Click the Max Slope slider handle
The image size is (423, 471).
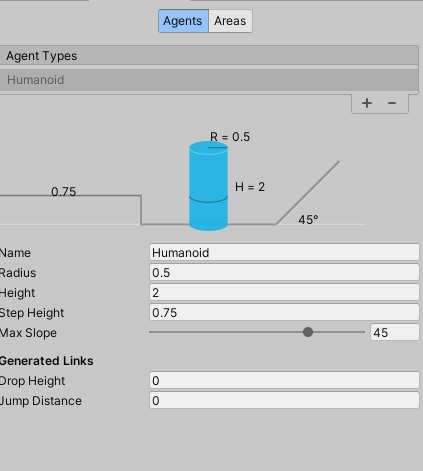click(x=308, y=332)
